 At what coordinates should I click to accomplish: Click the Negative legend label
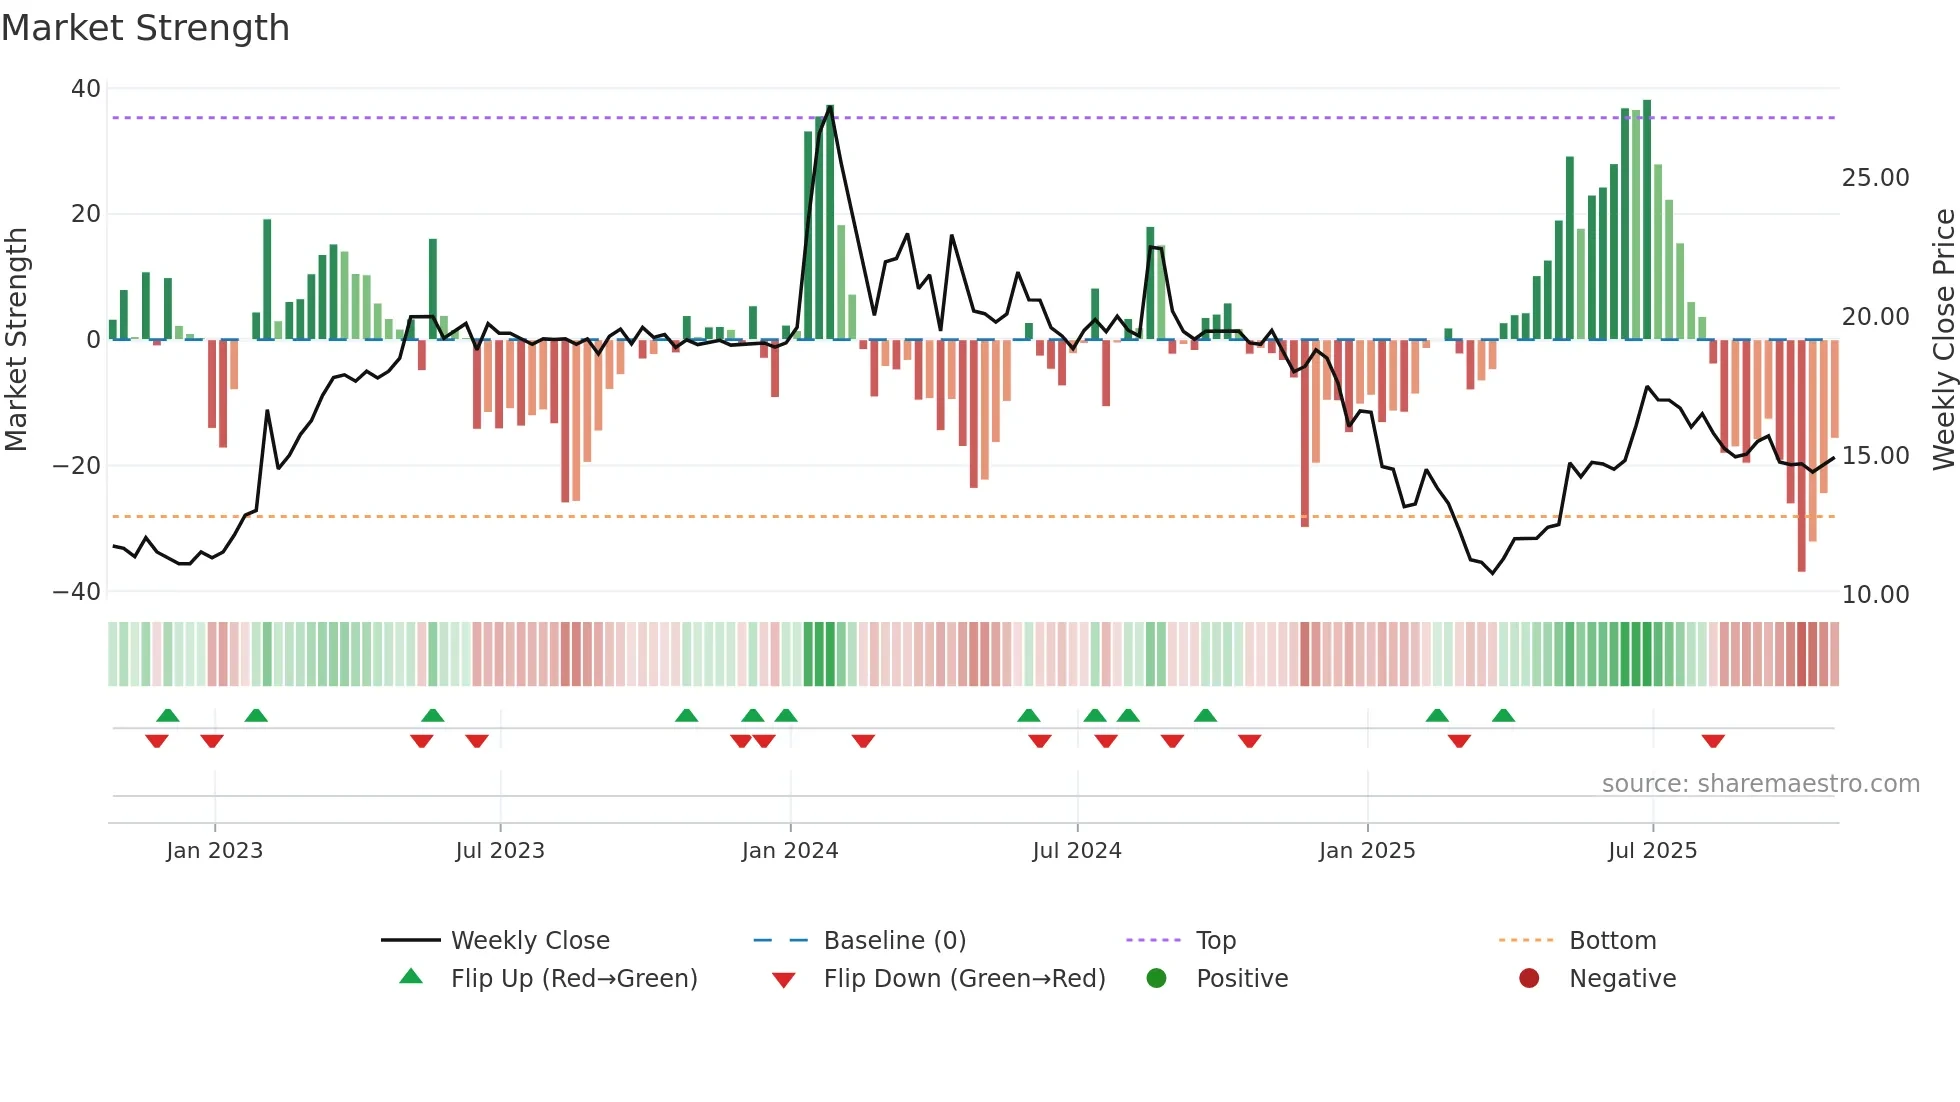(x=1622, y=978)
